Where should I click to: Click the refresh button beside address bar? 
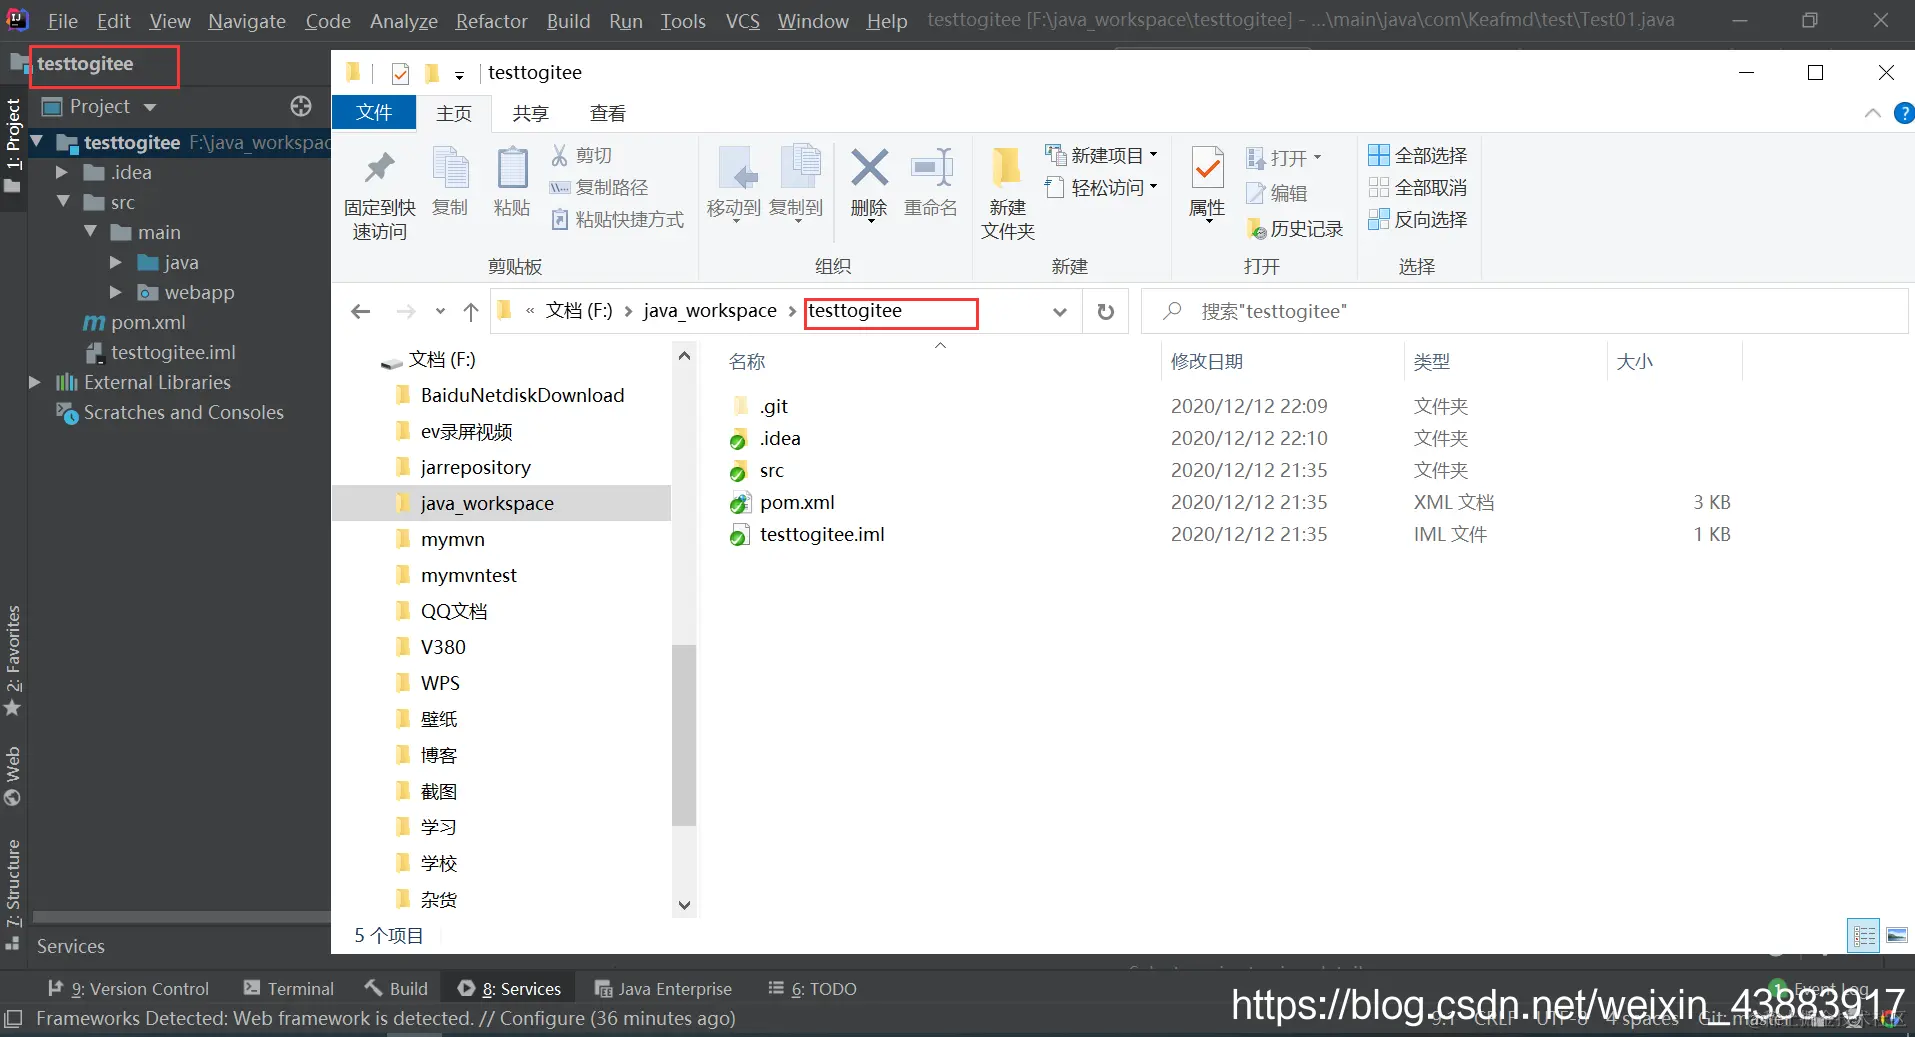pos(1105,312)
